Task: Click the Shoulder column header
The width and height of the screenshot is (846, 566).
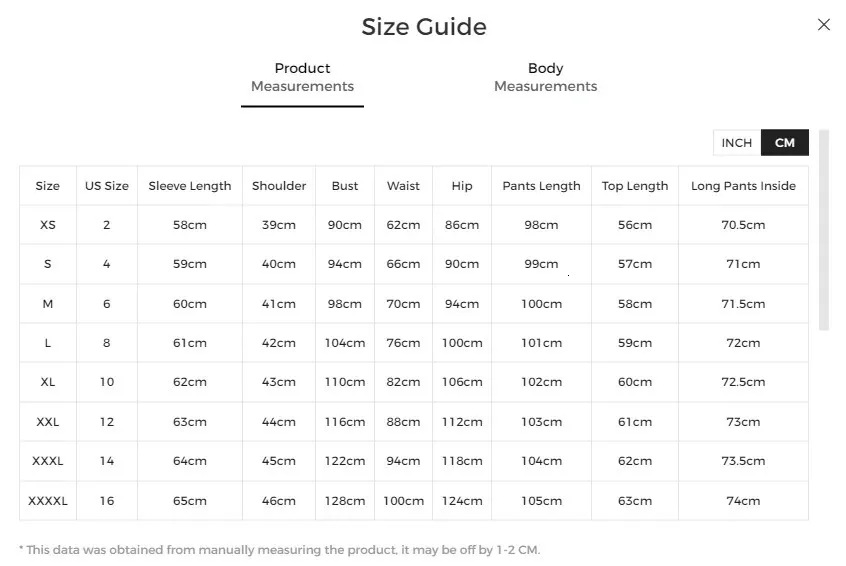Action: point(279,186)
